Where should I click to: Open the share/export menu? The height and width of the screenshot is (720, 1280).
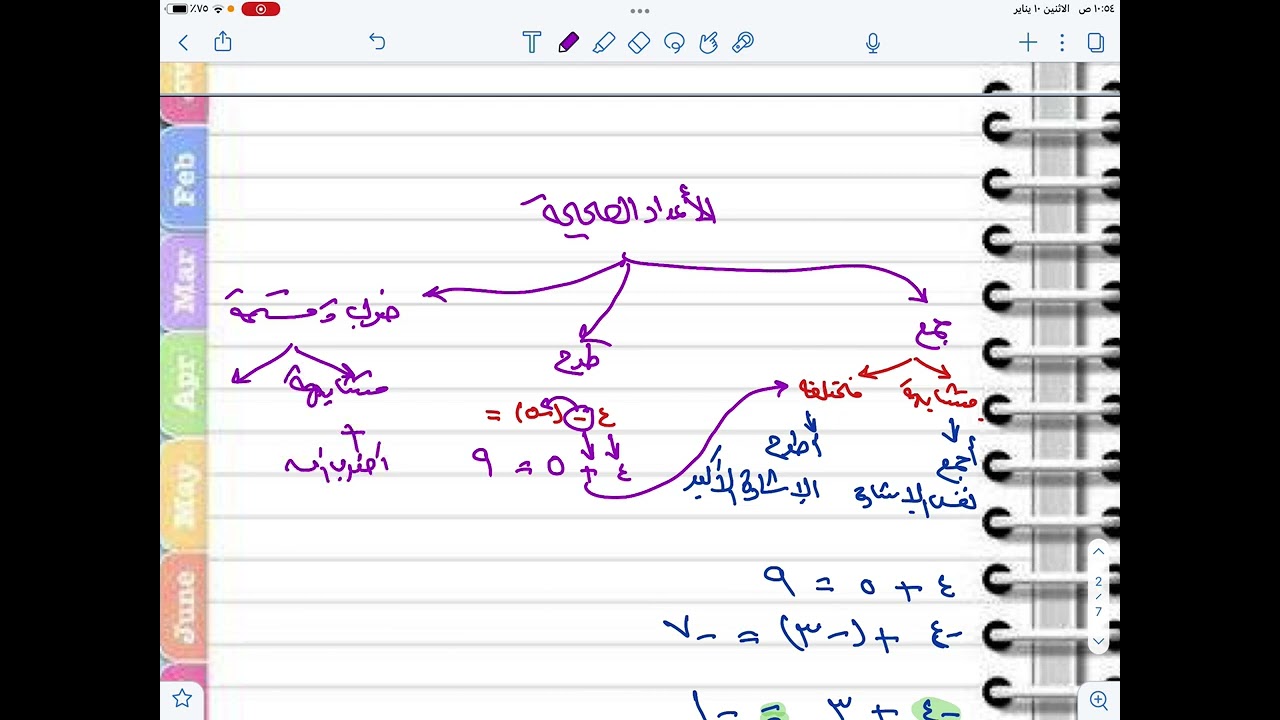[x=223, y=41]
